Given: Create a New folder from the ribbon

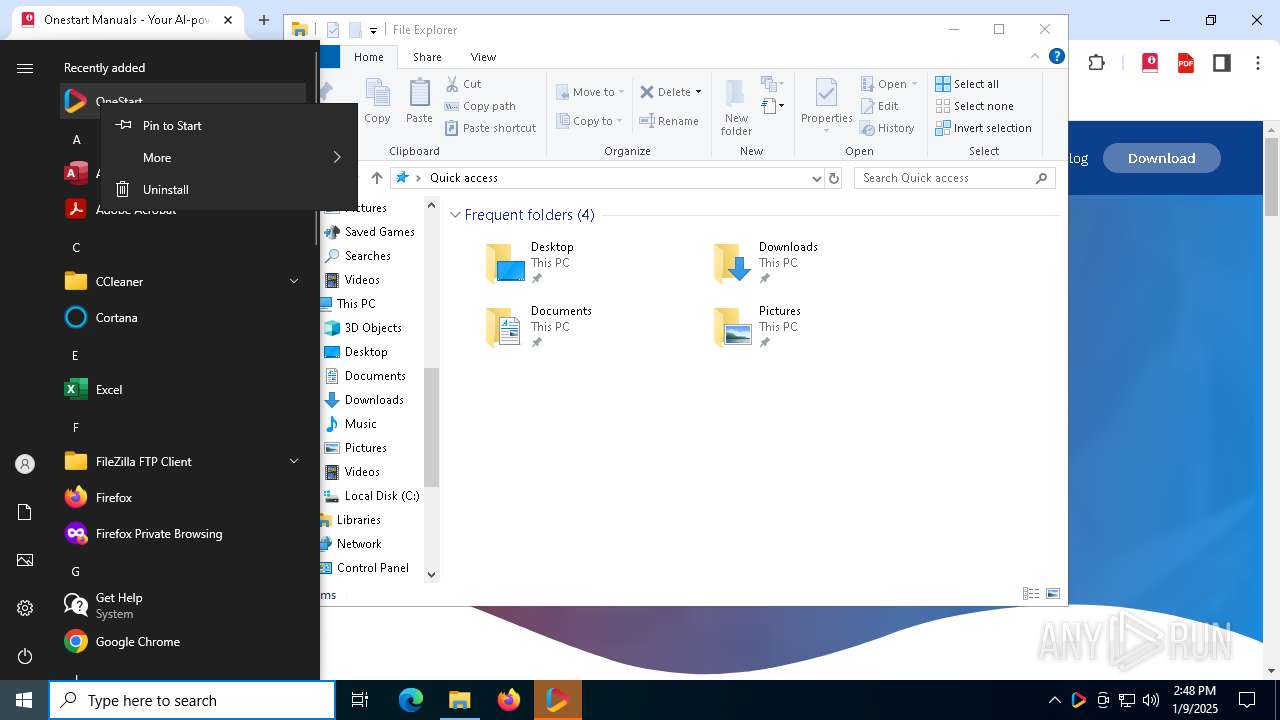Looking at the screenshot, I should [736, 107].
